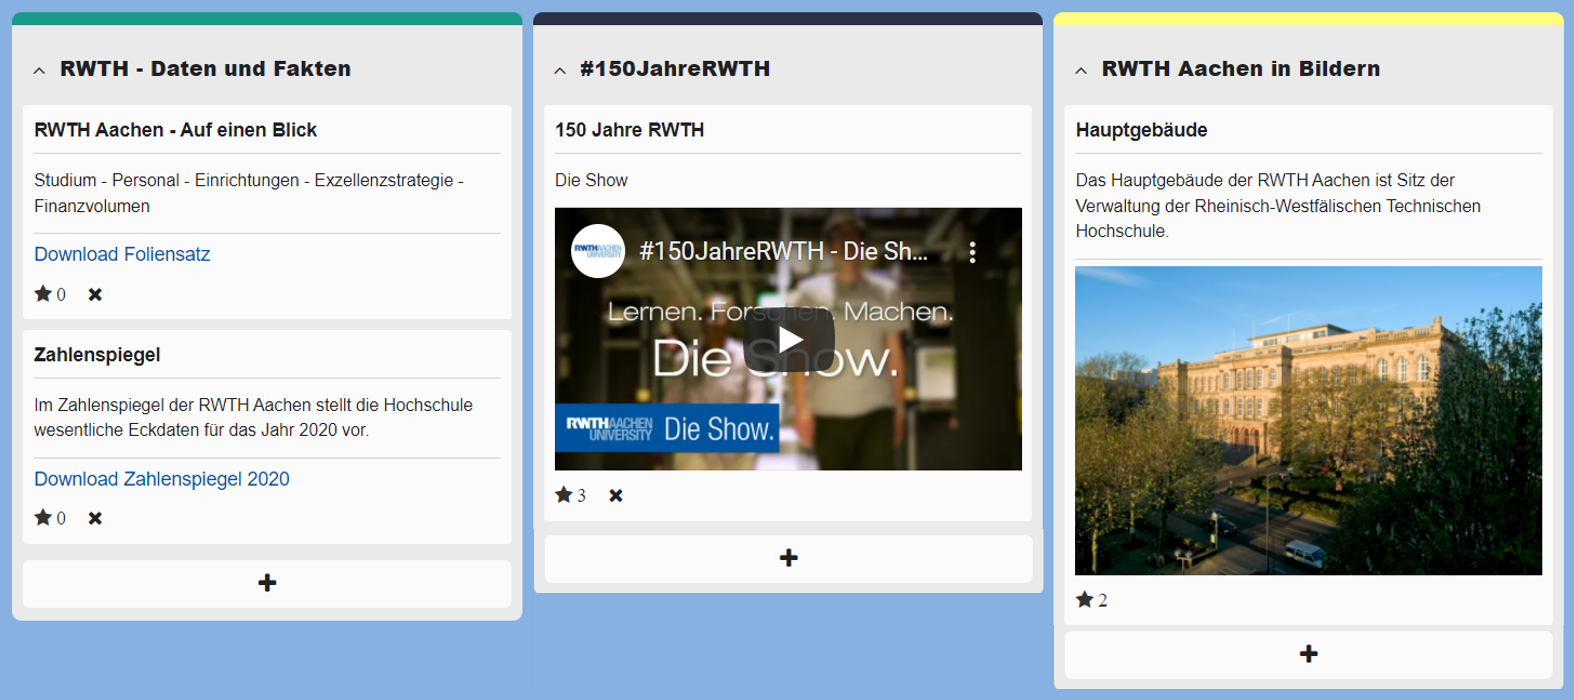Screen dimensions: 1574x700
Task: Open the video title '#150JahreRWTH - Die Sh...'
Action: (x=783, y=251)
